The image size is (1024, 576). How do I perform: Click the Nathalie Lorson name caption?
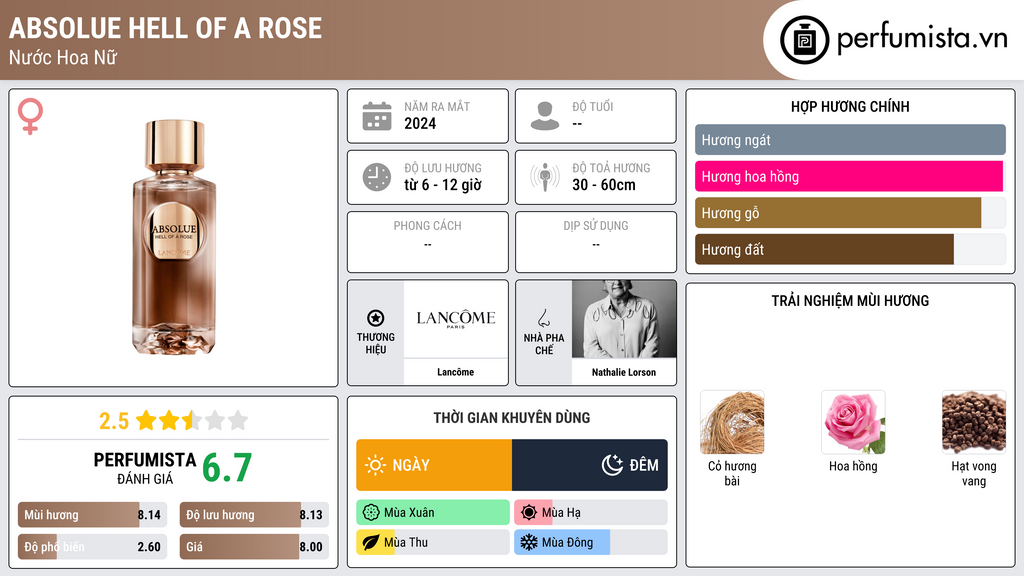(624, 372)
